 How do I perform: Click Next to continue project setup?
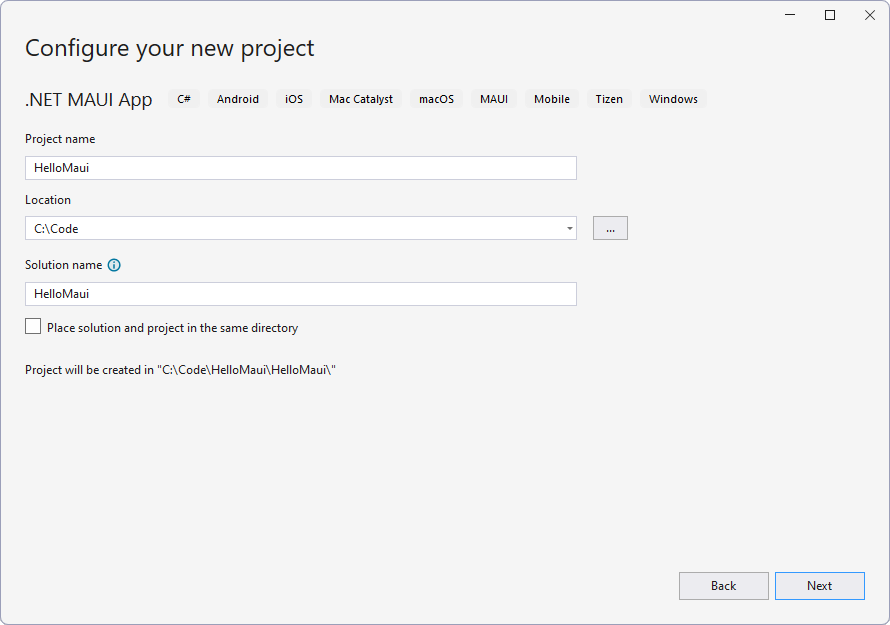pyautogui.click(x=819, y=586)
